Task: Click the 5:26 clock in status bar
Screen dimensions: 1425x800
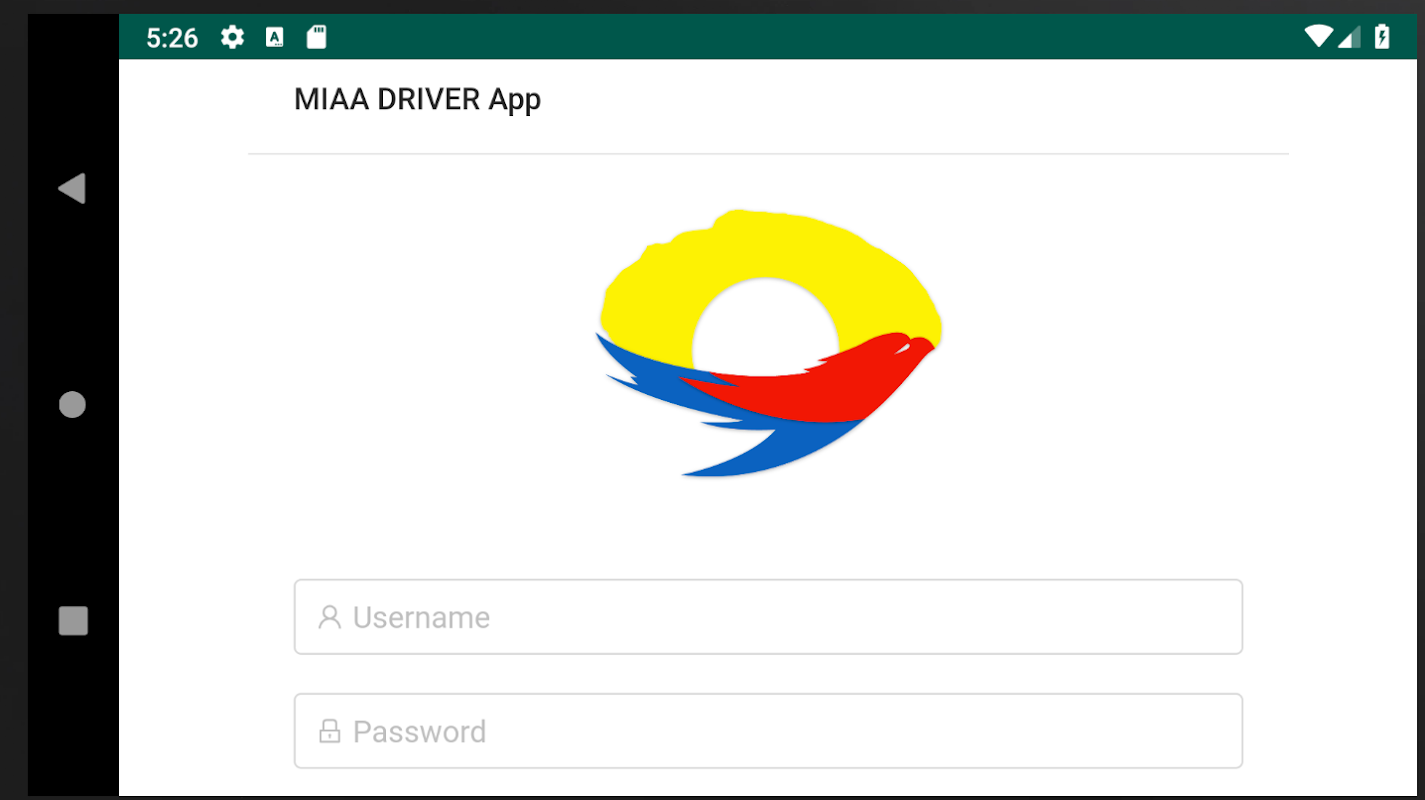Action: tap(172, 38)
